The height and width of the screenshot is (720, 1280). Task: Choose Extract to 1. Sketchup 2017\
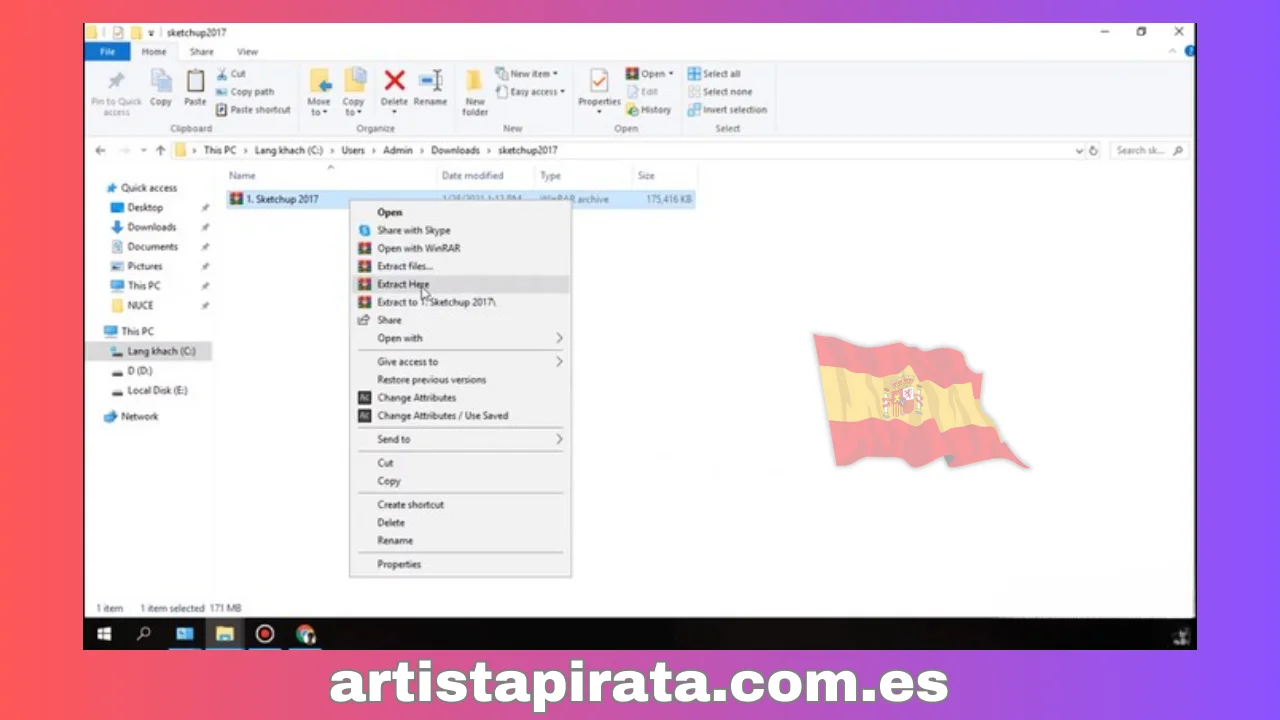click(x=460, y=302)
